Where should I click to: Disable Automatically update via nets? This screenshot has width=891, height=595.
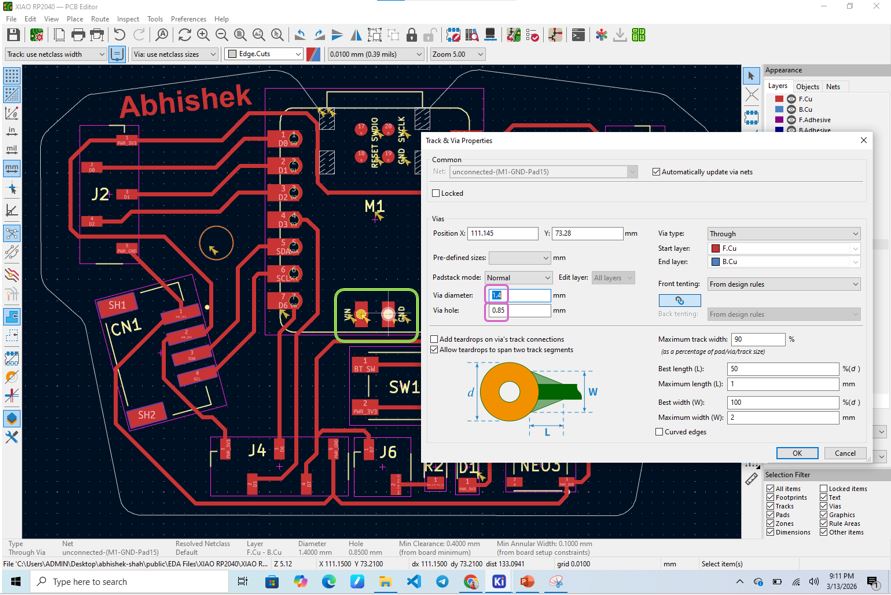[656, 172]
